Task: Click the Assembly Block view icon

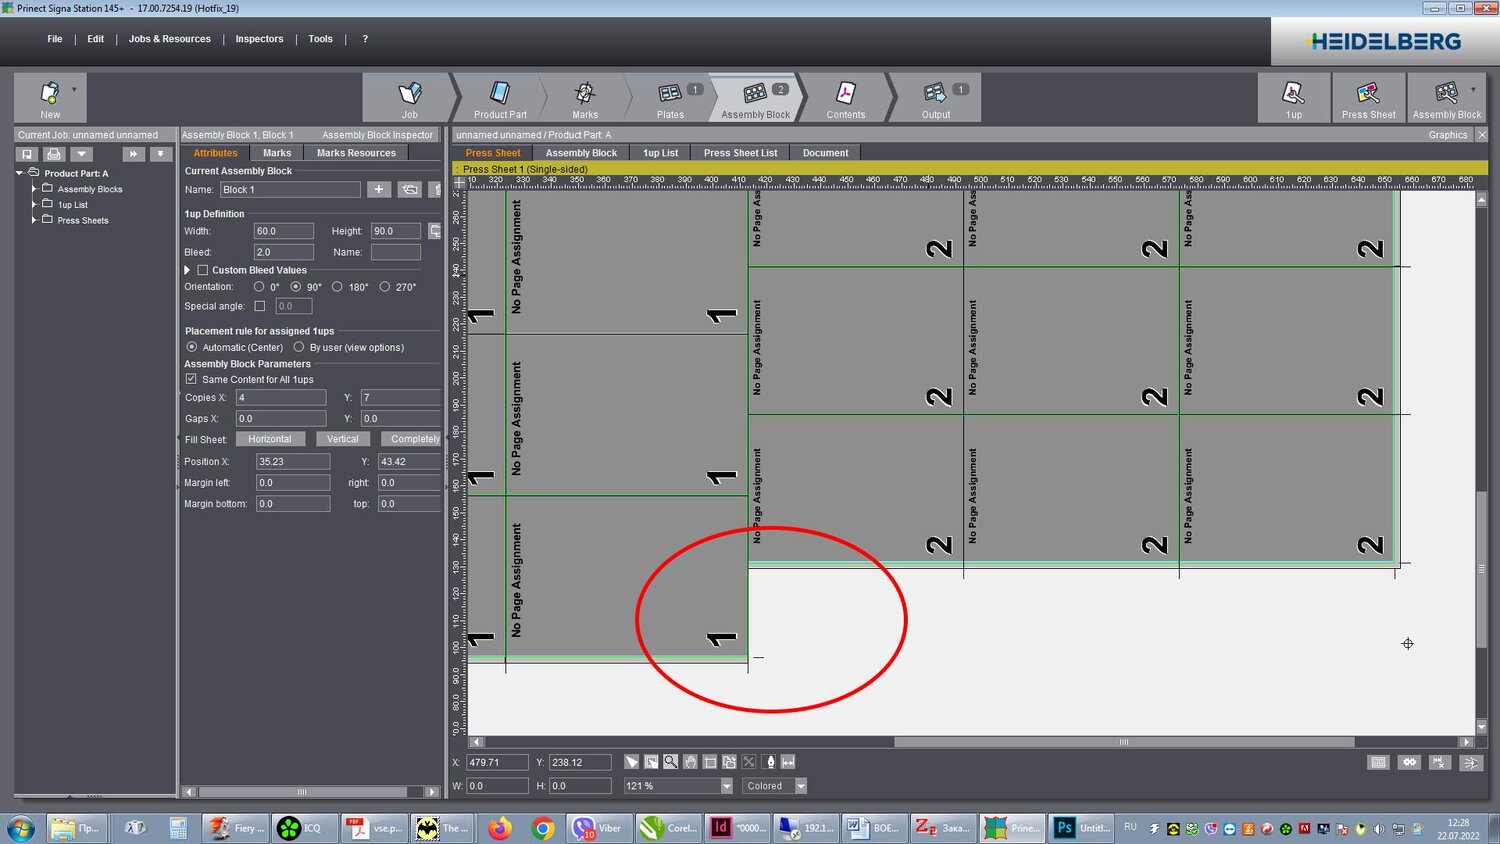Action: pos(1446,98)
